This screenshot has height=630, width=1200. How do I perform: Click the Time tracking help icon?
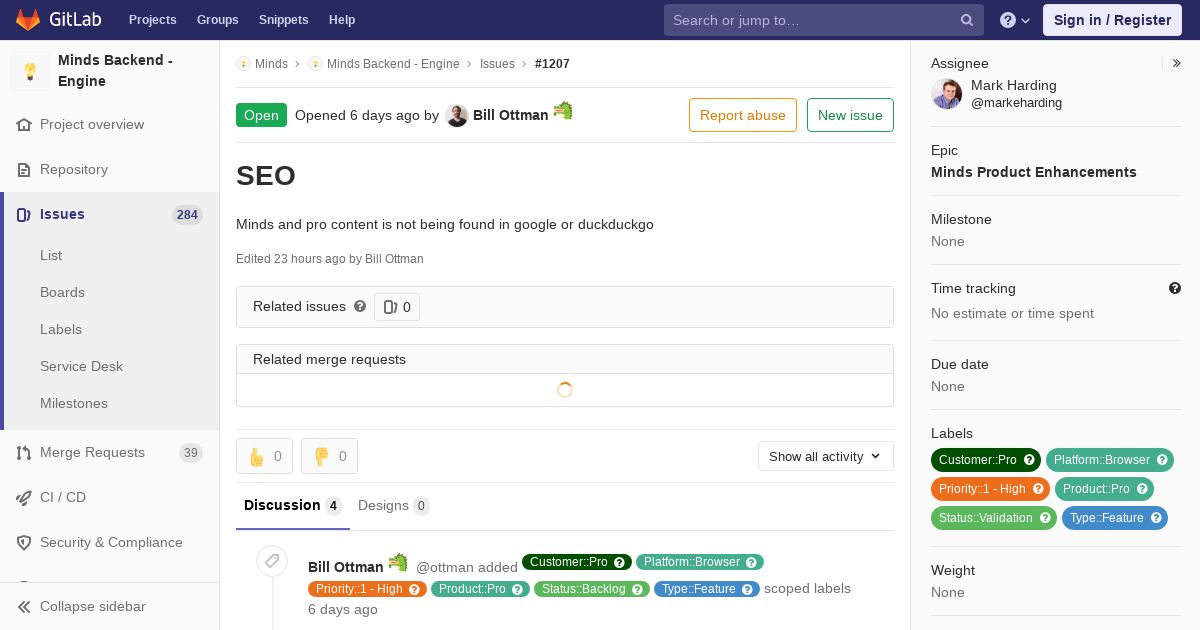tap(1175, 288)
